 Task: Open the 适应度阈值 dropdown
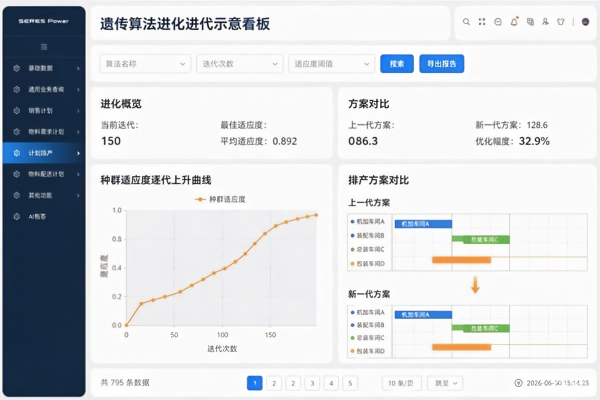(x=331, y=64)
